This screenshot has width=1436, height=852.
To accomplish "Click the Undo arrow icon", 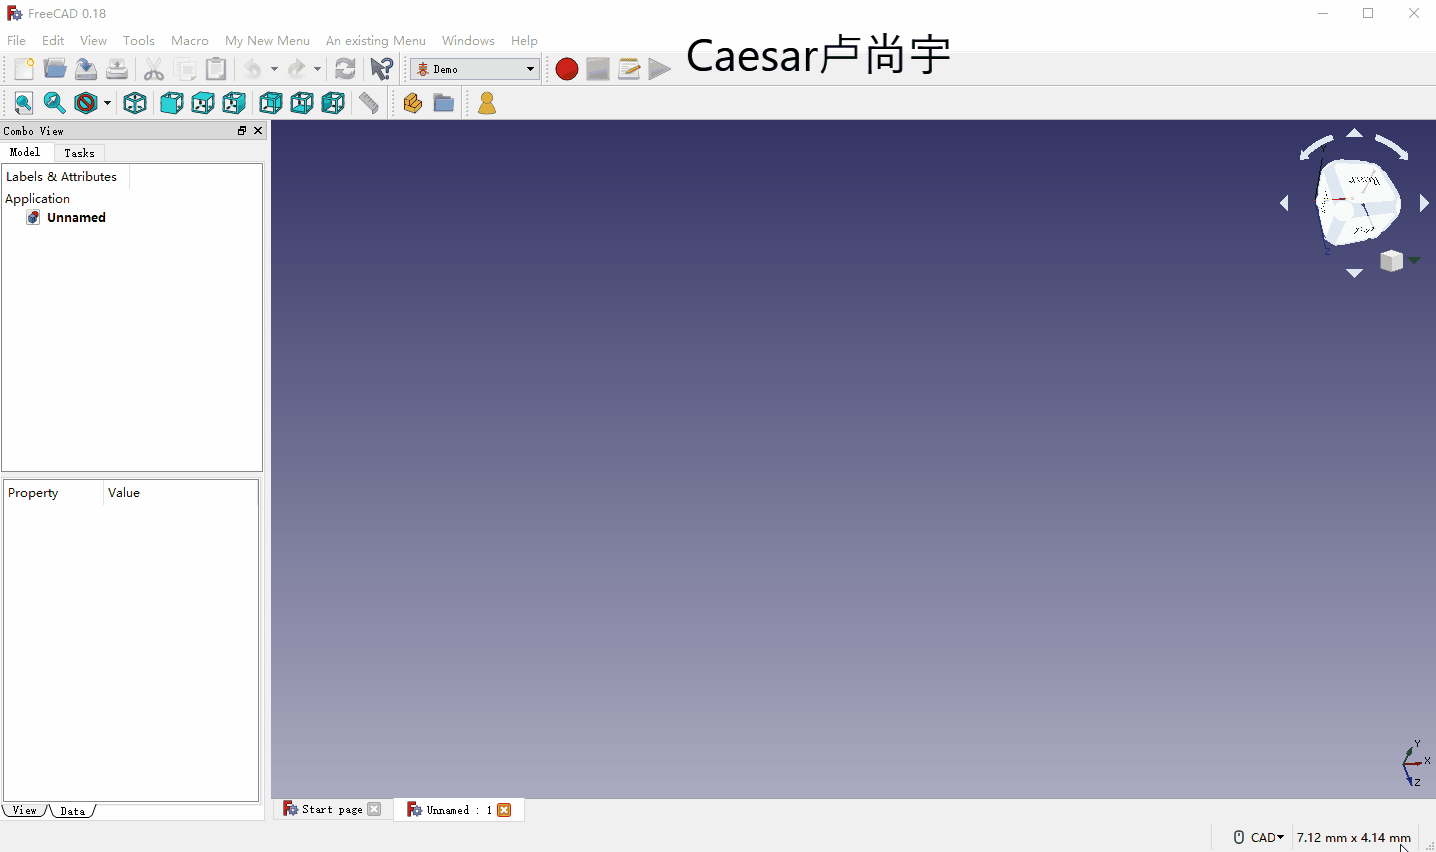I will pyautogui.click(x=253, y=69).
